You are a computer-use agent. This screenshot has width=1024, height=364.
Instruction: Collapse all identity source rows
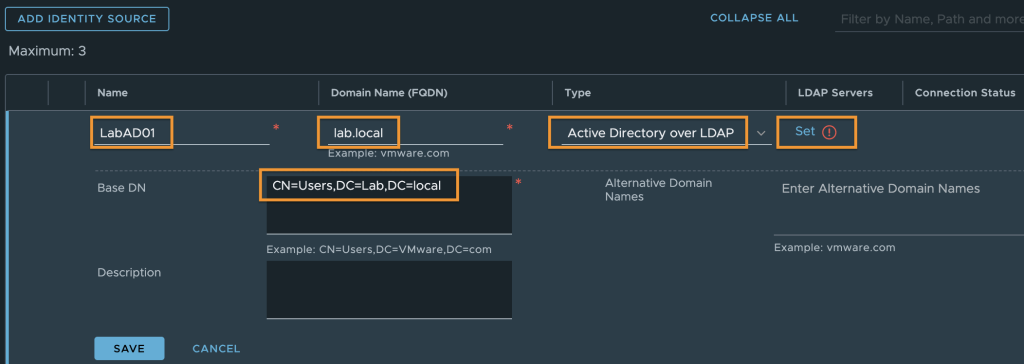754,18
